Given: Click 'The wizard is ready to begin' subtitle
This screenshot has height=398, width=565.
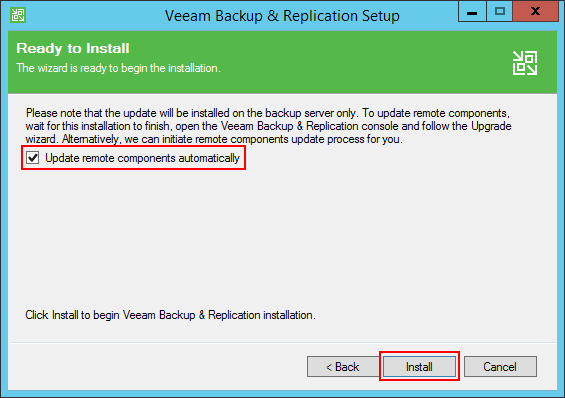Looking at the screenshot, I should [119, 68].
